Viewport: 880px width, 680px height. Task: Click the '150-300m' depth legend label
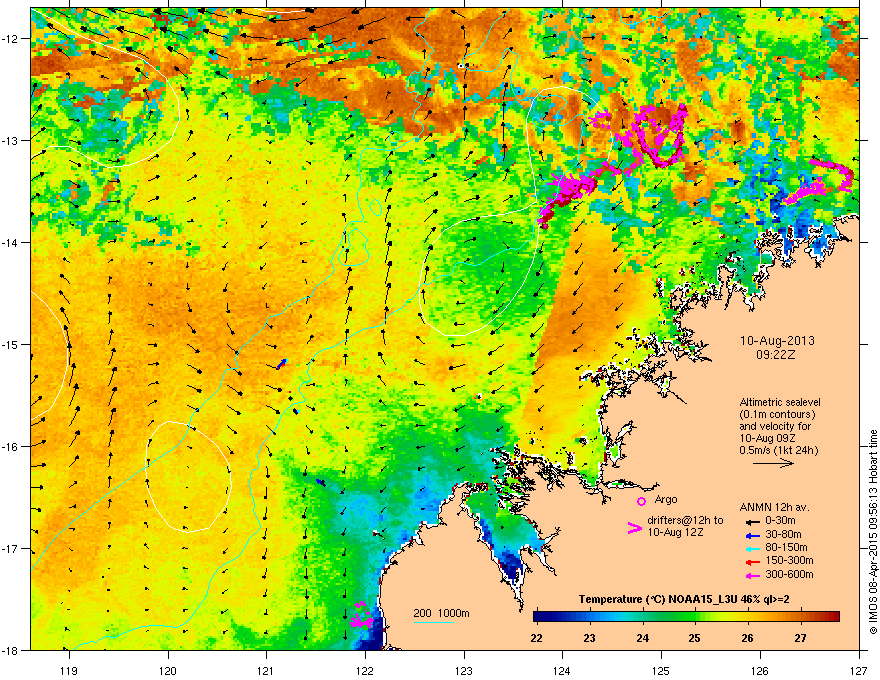click(789, 560)
